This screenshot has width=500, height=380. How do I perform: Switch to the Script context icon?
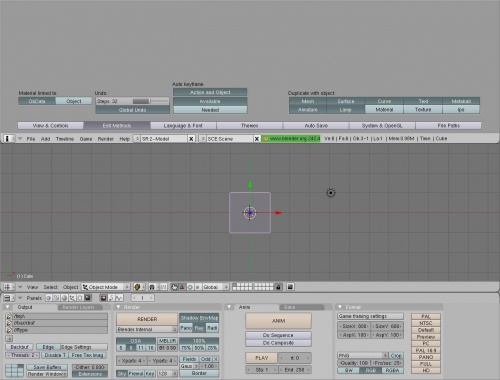(x=57, y=298)
